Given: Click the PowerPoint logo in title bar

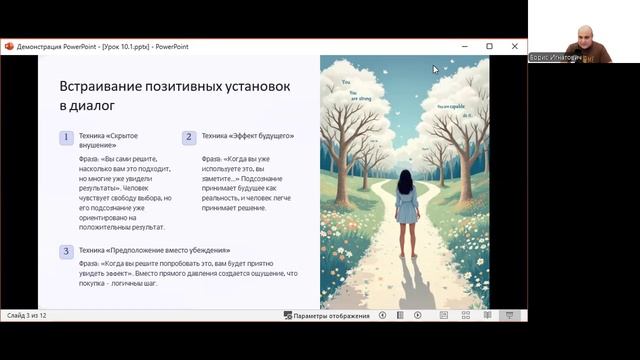Looking at the screenshot, I should tap(9, 47).
